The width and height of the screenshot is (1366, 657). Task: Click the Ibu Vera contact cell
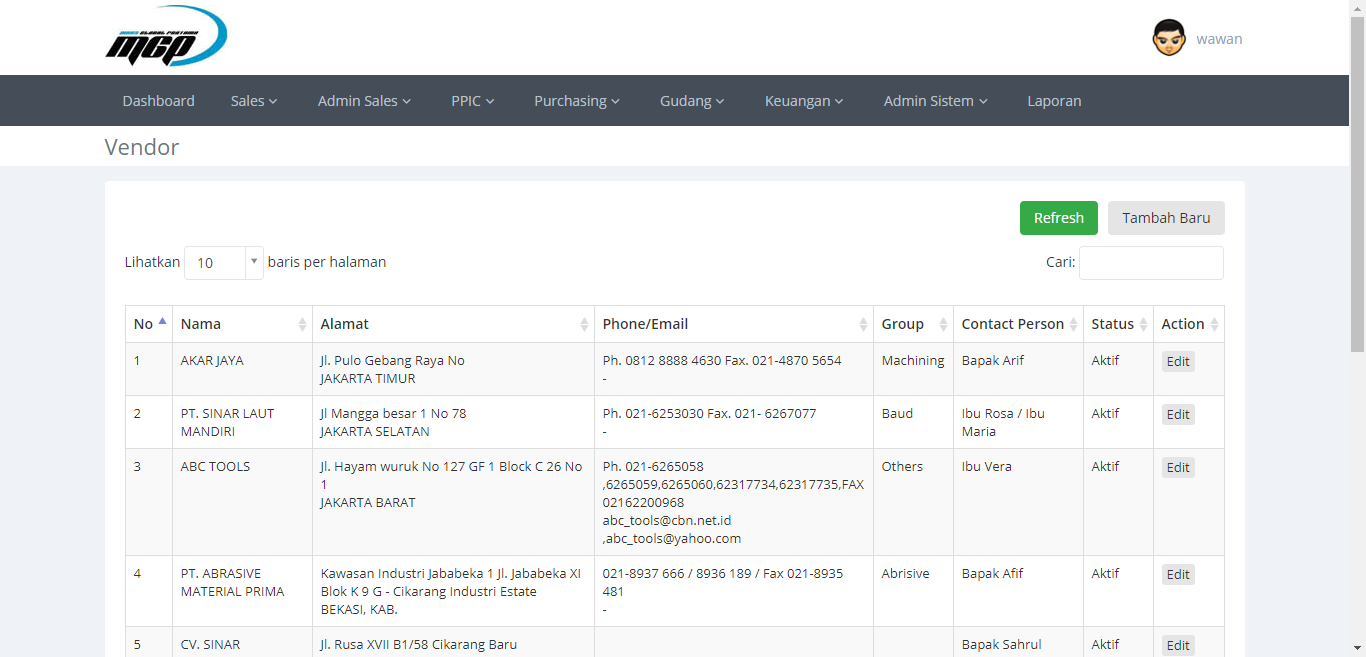tap(1018, 502)
